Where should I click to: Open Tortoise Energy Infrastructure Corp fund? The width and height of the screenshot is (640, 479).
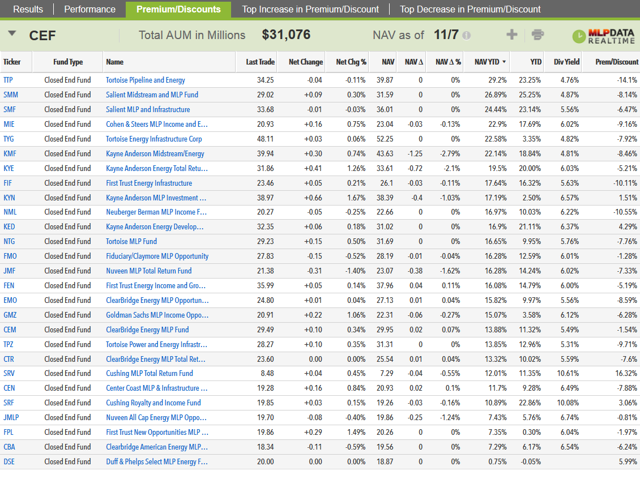pyautogui.click(x=154, y=139)
